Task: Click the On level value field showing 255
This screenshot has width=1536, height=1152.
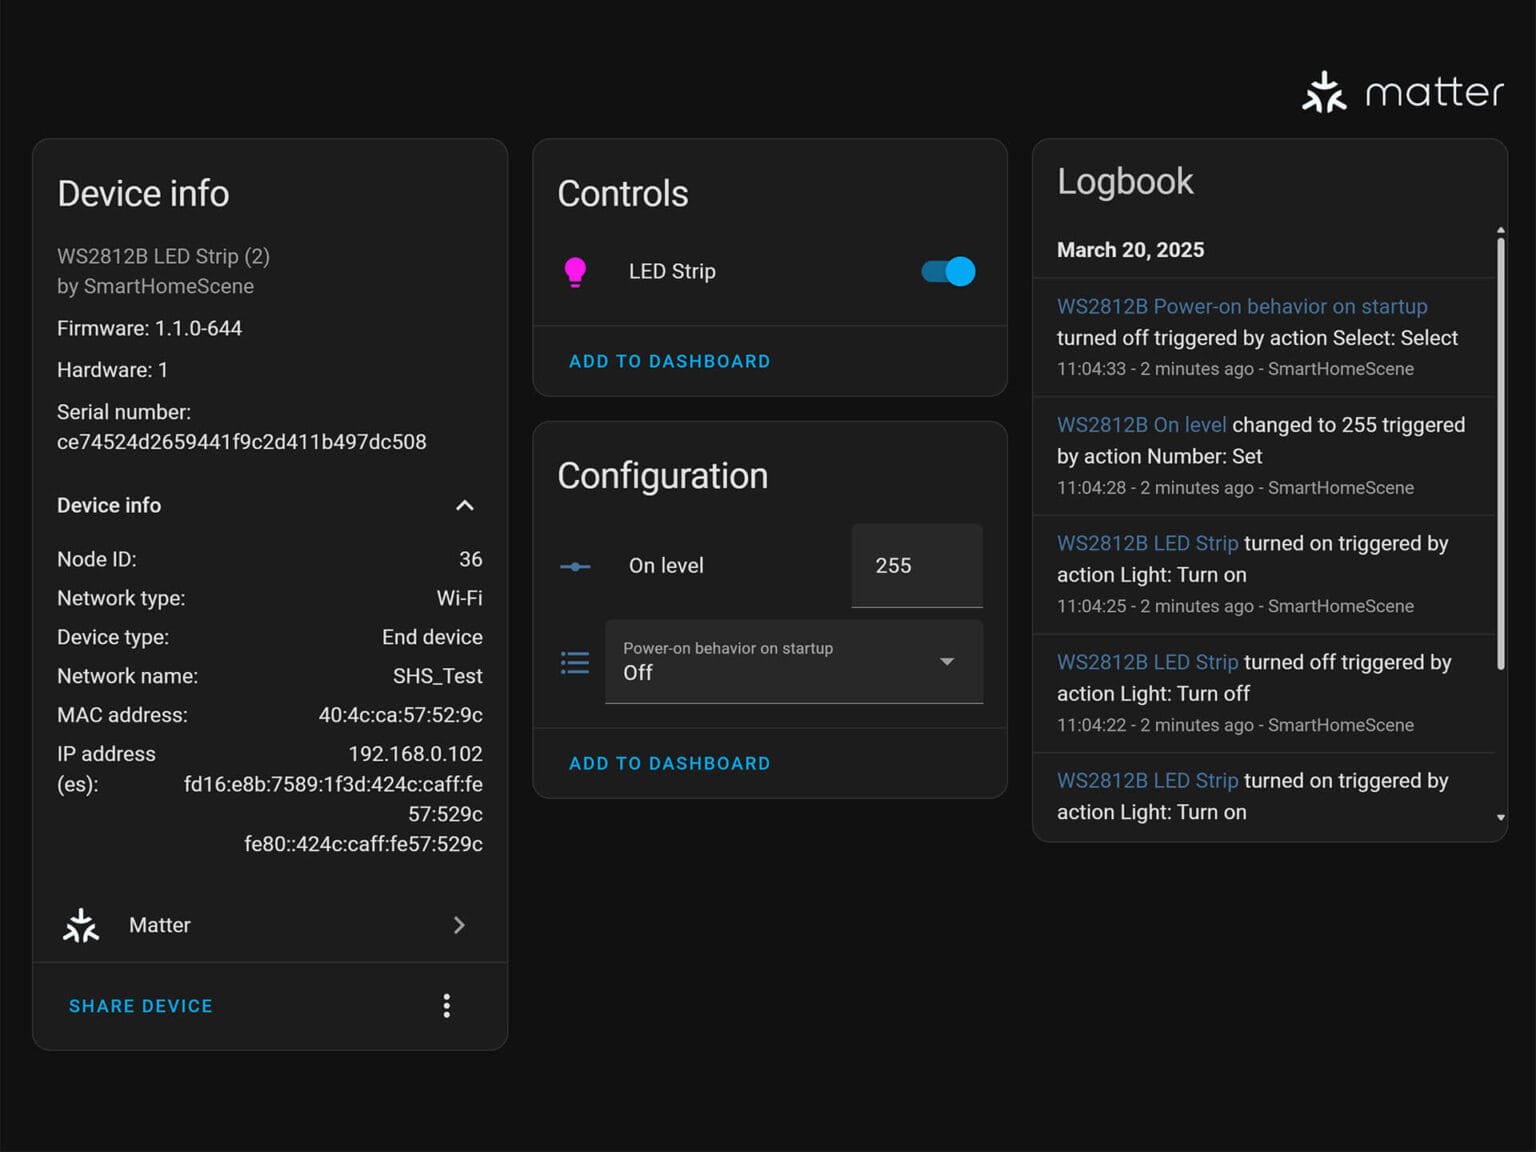Action: pos(916,566)
